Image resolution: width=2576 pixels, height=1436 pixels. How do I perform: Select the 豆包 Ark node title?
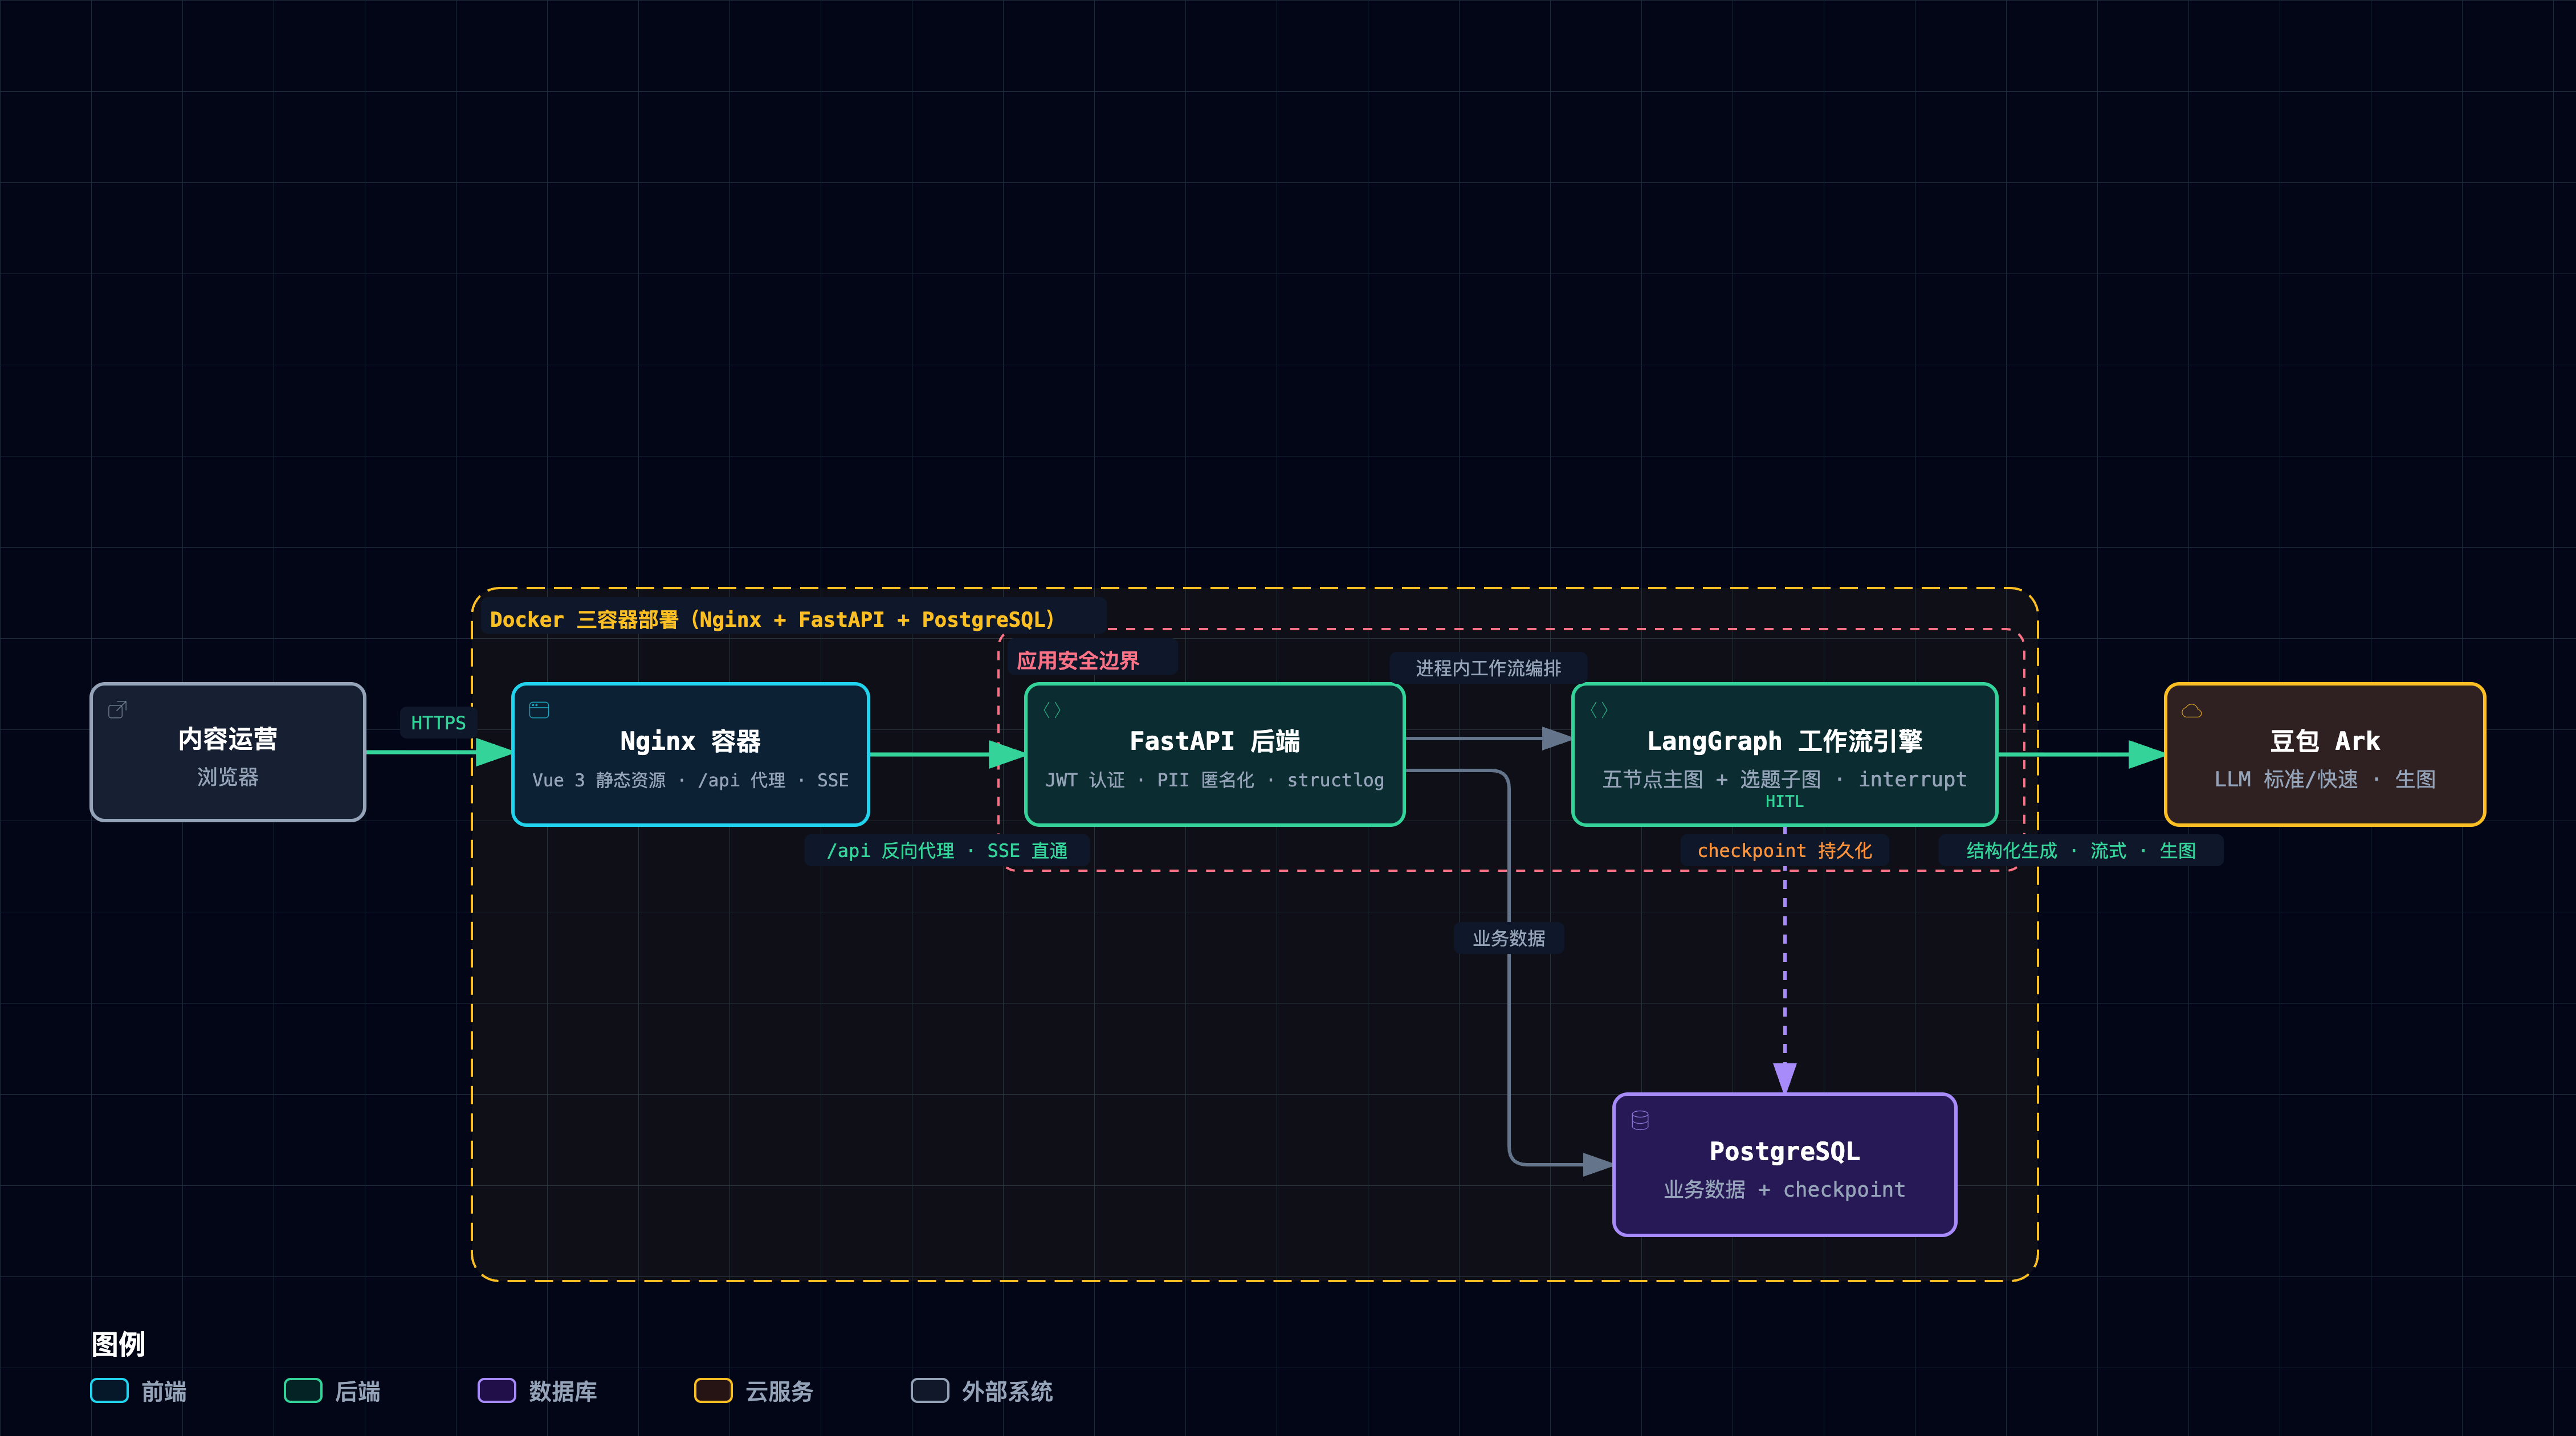click(2325, 741)
